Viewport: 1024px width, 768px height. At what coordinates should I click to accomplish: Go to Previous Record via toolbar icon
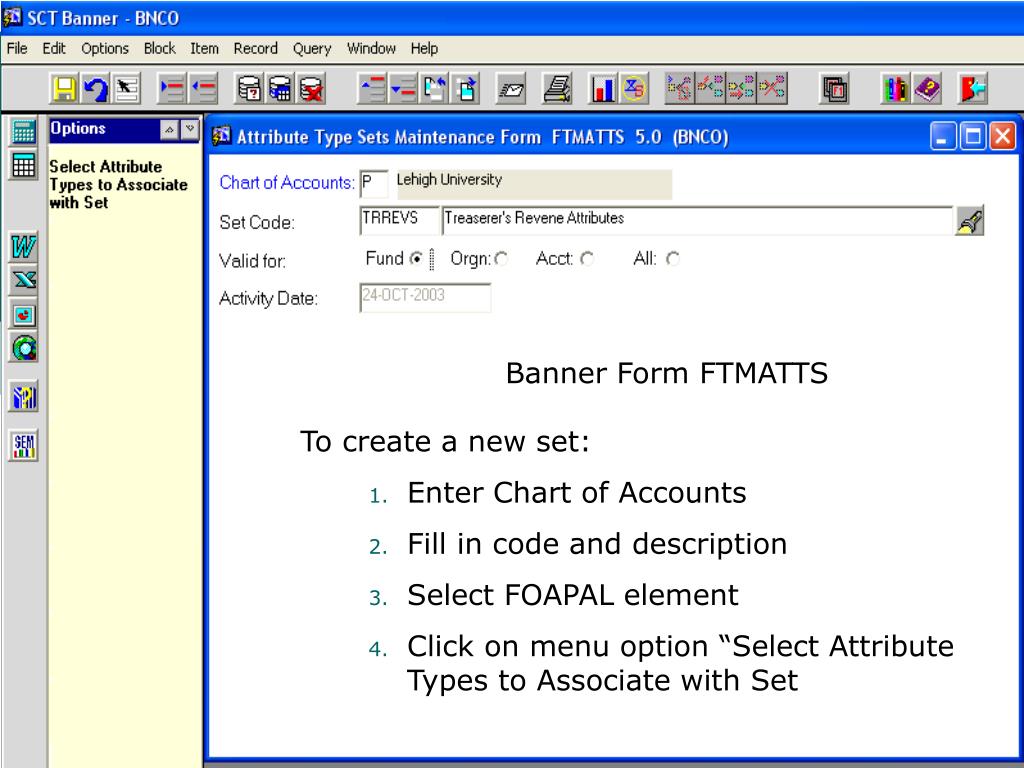372,89
